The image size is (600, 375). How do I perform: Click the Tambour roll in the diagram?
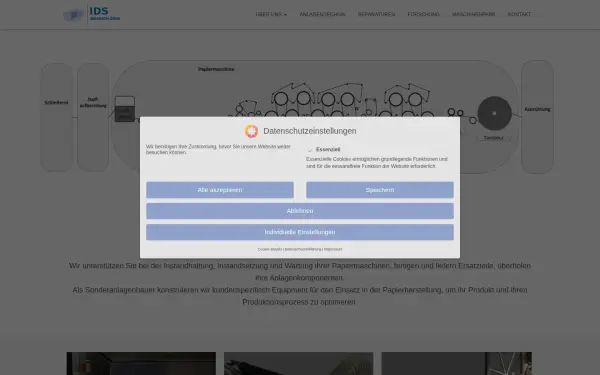point(494,113)
